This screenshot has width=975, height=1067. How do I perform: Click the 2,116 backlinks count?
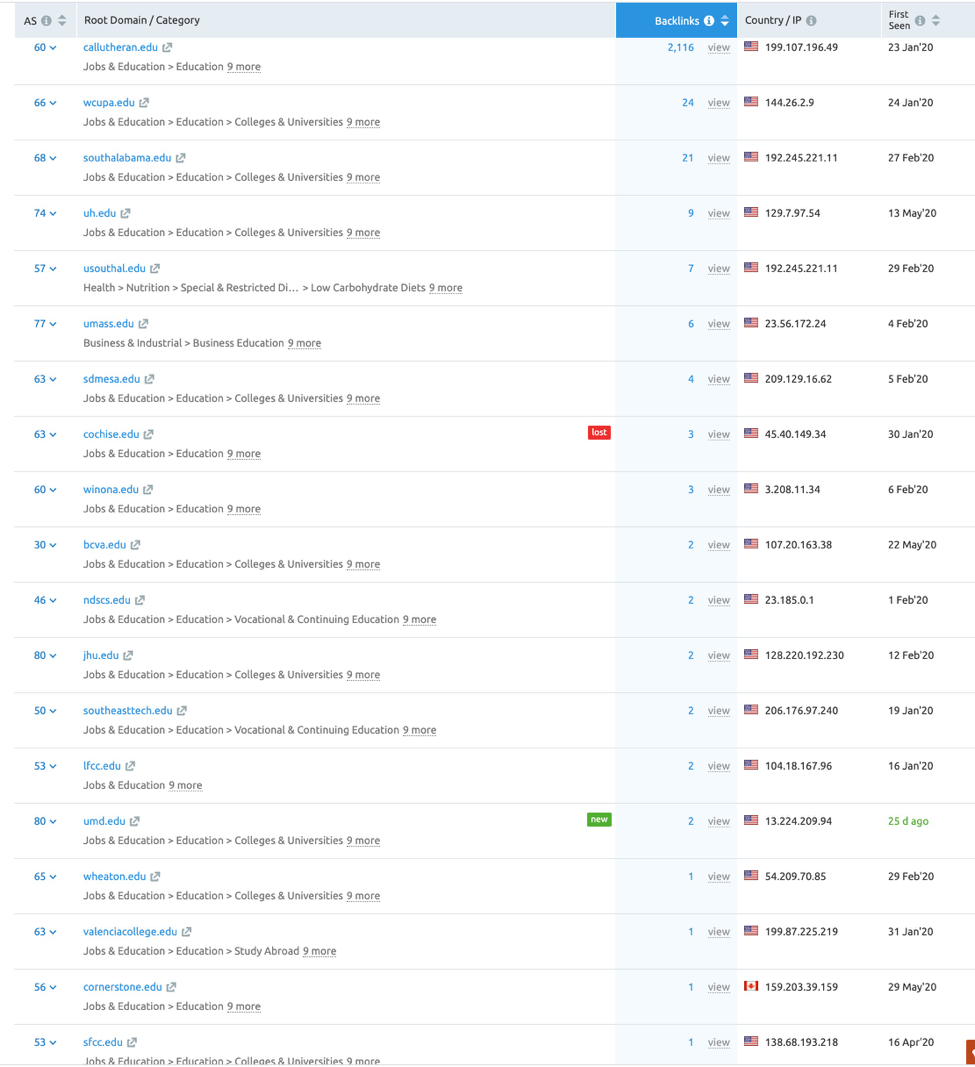[x=680, y=48]
